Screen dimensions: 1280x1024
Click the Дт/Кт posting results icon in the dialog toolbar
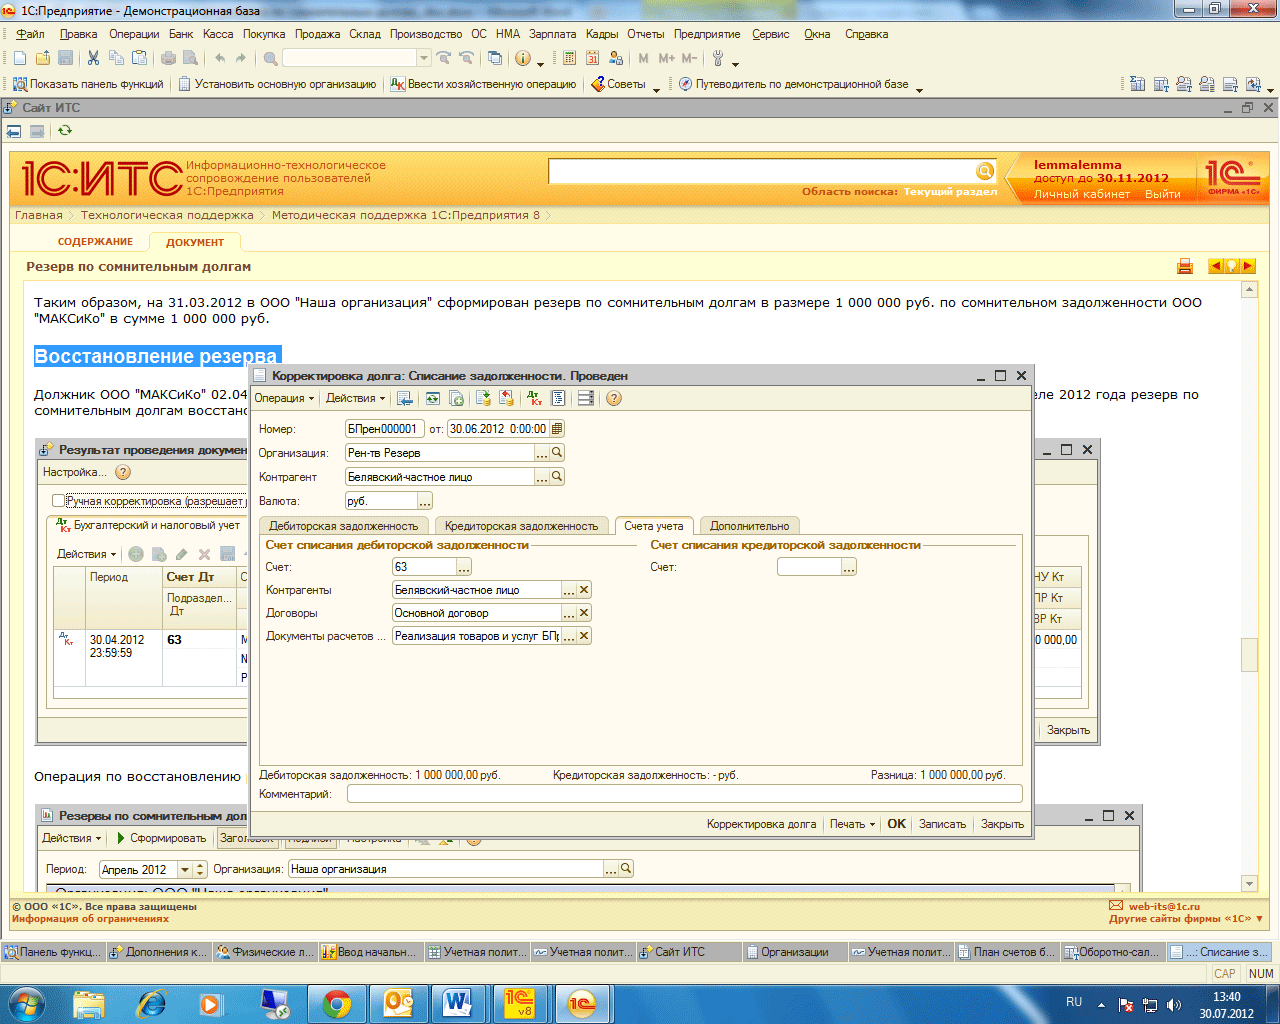(x=535, y=398)
